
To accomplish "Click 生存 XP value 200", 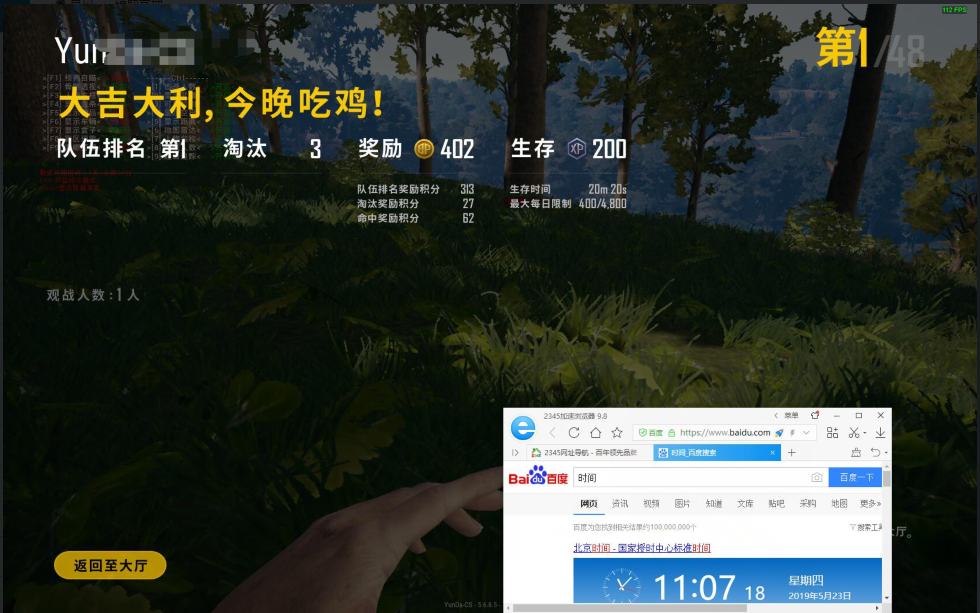I will tap(597, 149).
